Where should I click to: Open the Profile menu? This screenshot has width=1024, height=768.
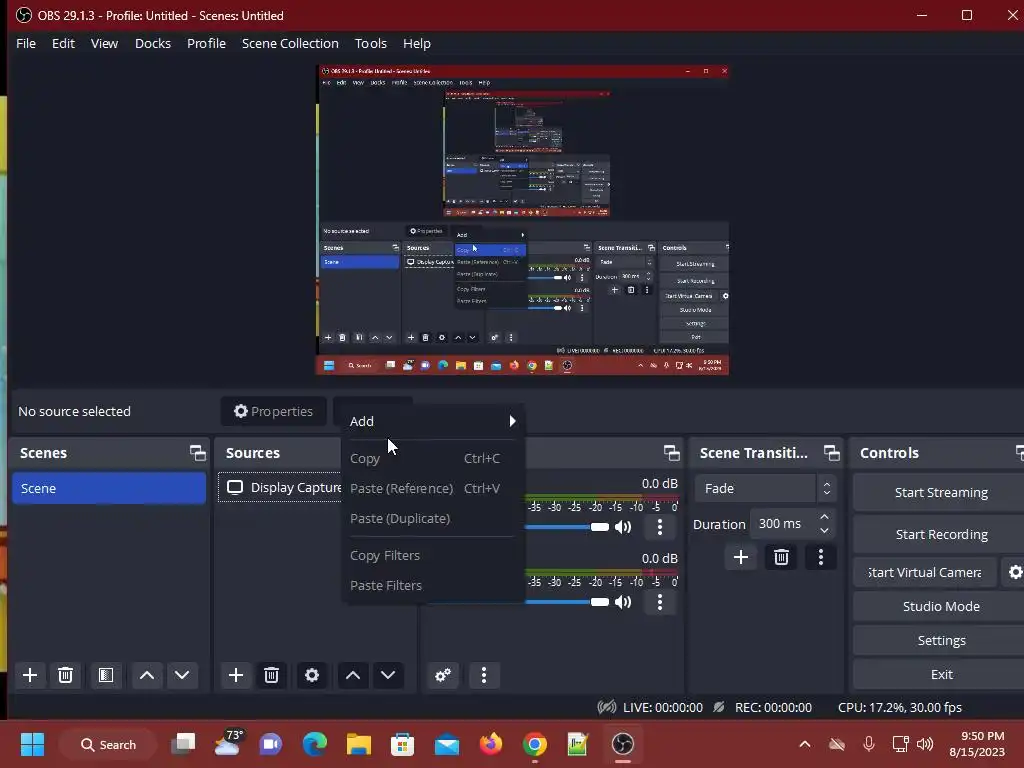click(206, 43)
